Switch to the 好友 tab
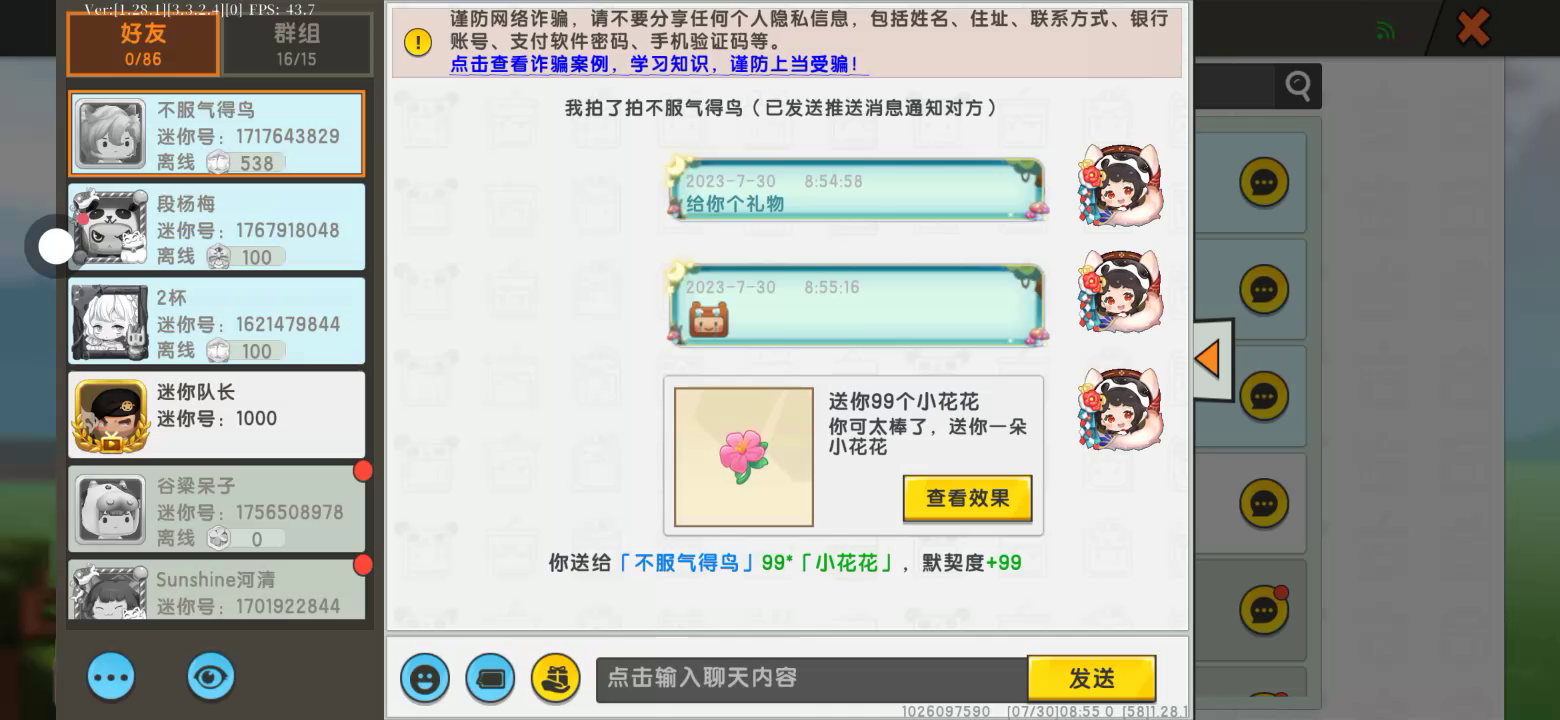 click(x=143, y=44)
